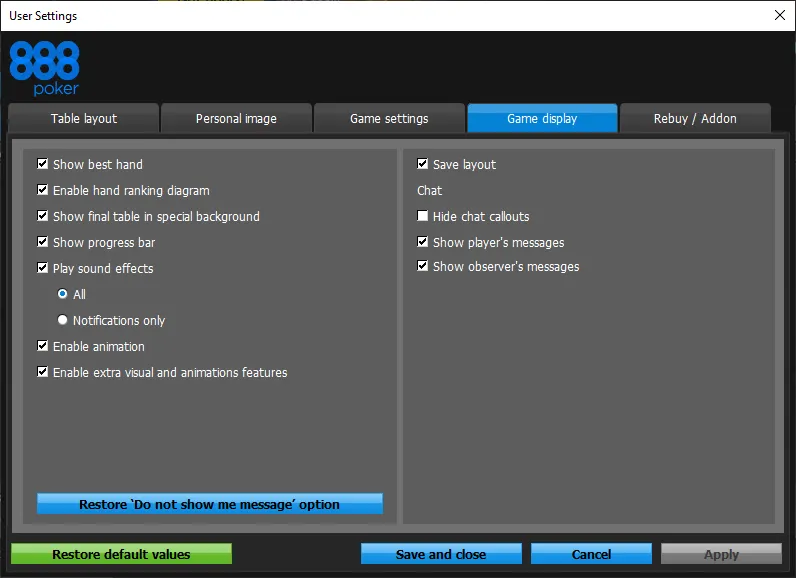Select the Game display tab
Screen dimensions: 796x578
(x=542, y=118)
